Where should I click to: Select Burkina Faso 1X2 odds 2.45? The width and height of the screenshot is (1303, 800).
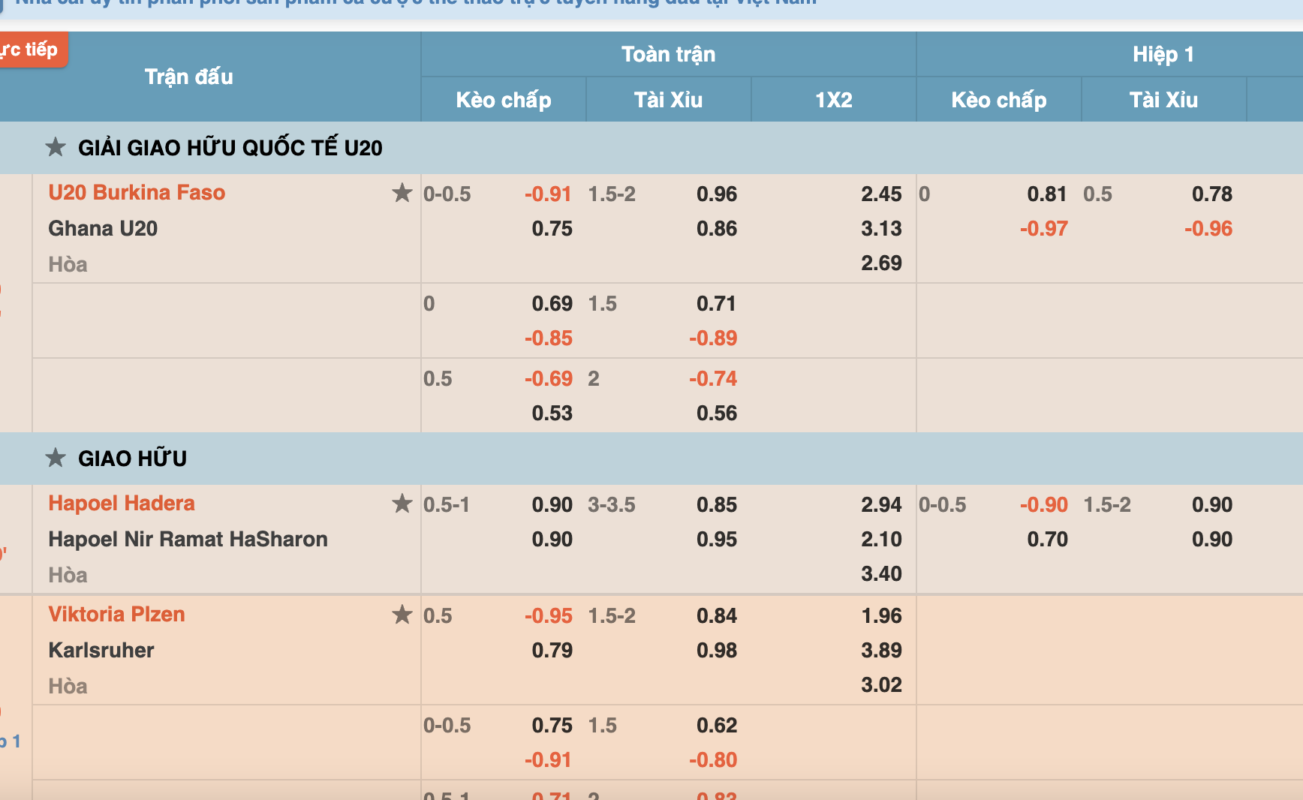pyautogui.click(x=881, y=194)
